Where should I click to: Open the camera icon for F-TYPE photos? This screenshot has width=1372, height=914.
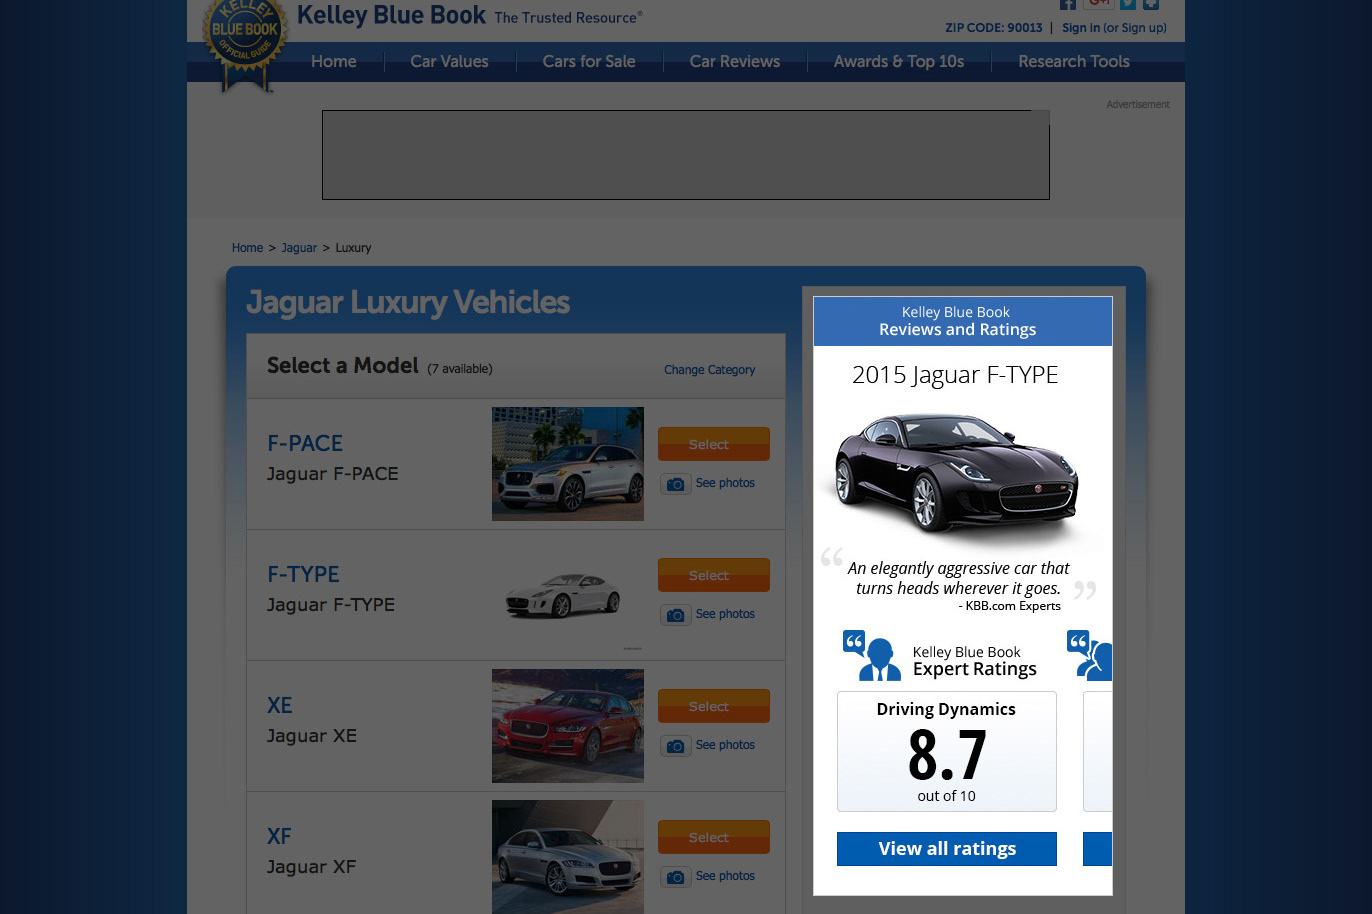coord(676,615)
